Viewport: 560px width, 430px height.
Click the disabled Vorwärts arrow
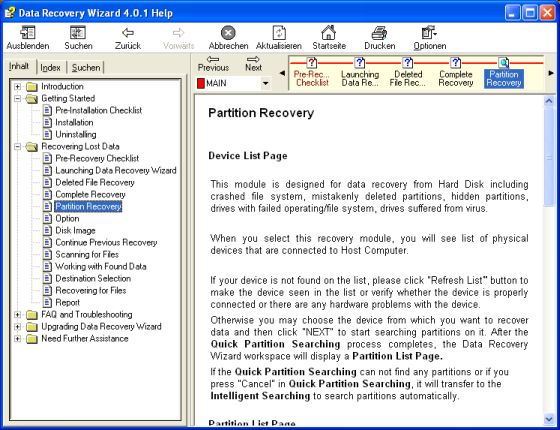[178, 33]
